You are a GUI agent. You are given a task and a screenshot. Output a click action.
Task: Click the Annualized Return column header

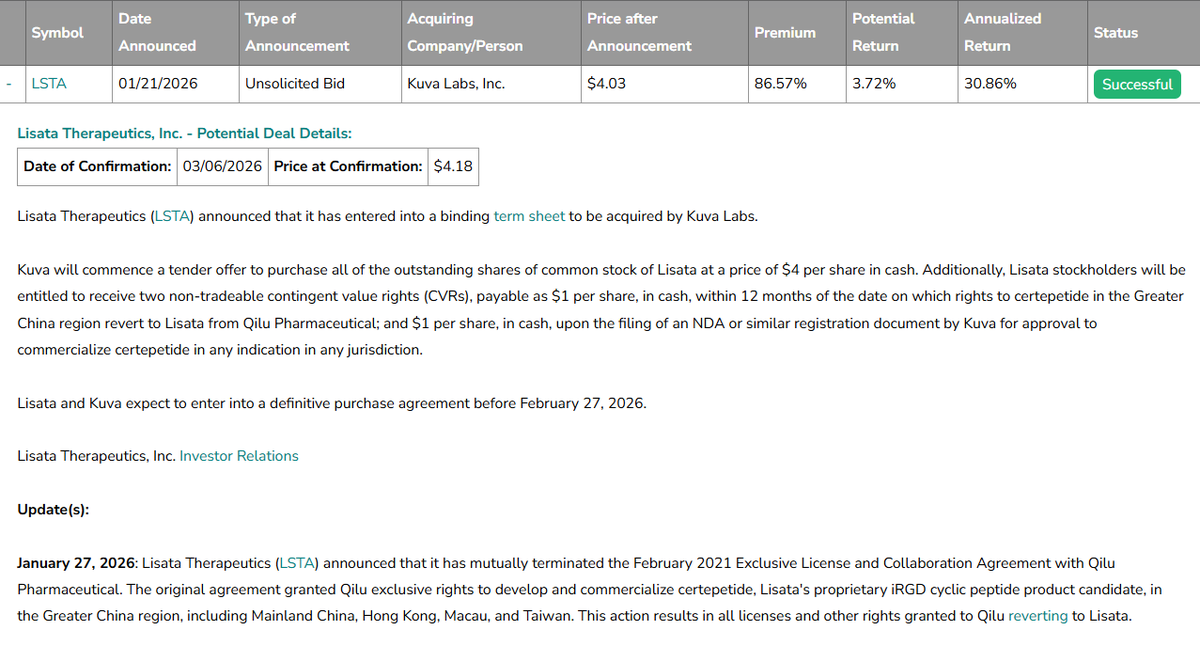click(1021, 33)
